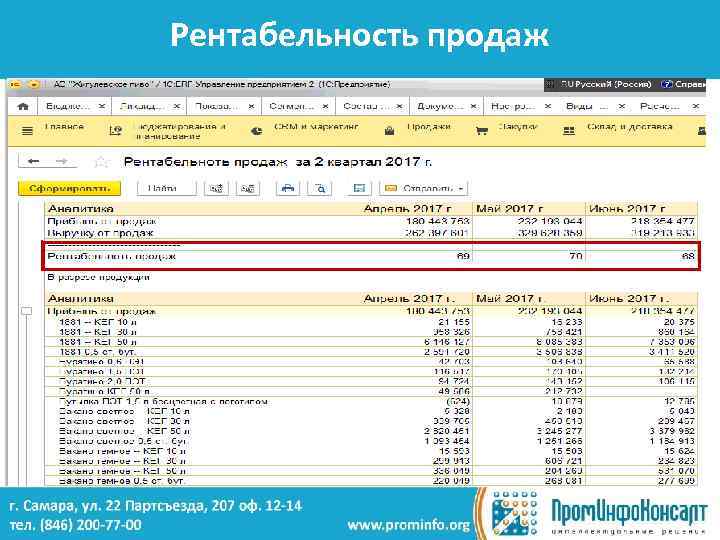Switch to the Состав... tab
Image resolution: width=720 pixels, height=540 pixels.
tap(366, 107)
